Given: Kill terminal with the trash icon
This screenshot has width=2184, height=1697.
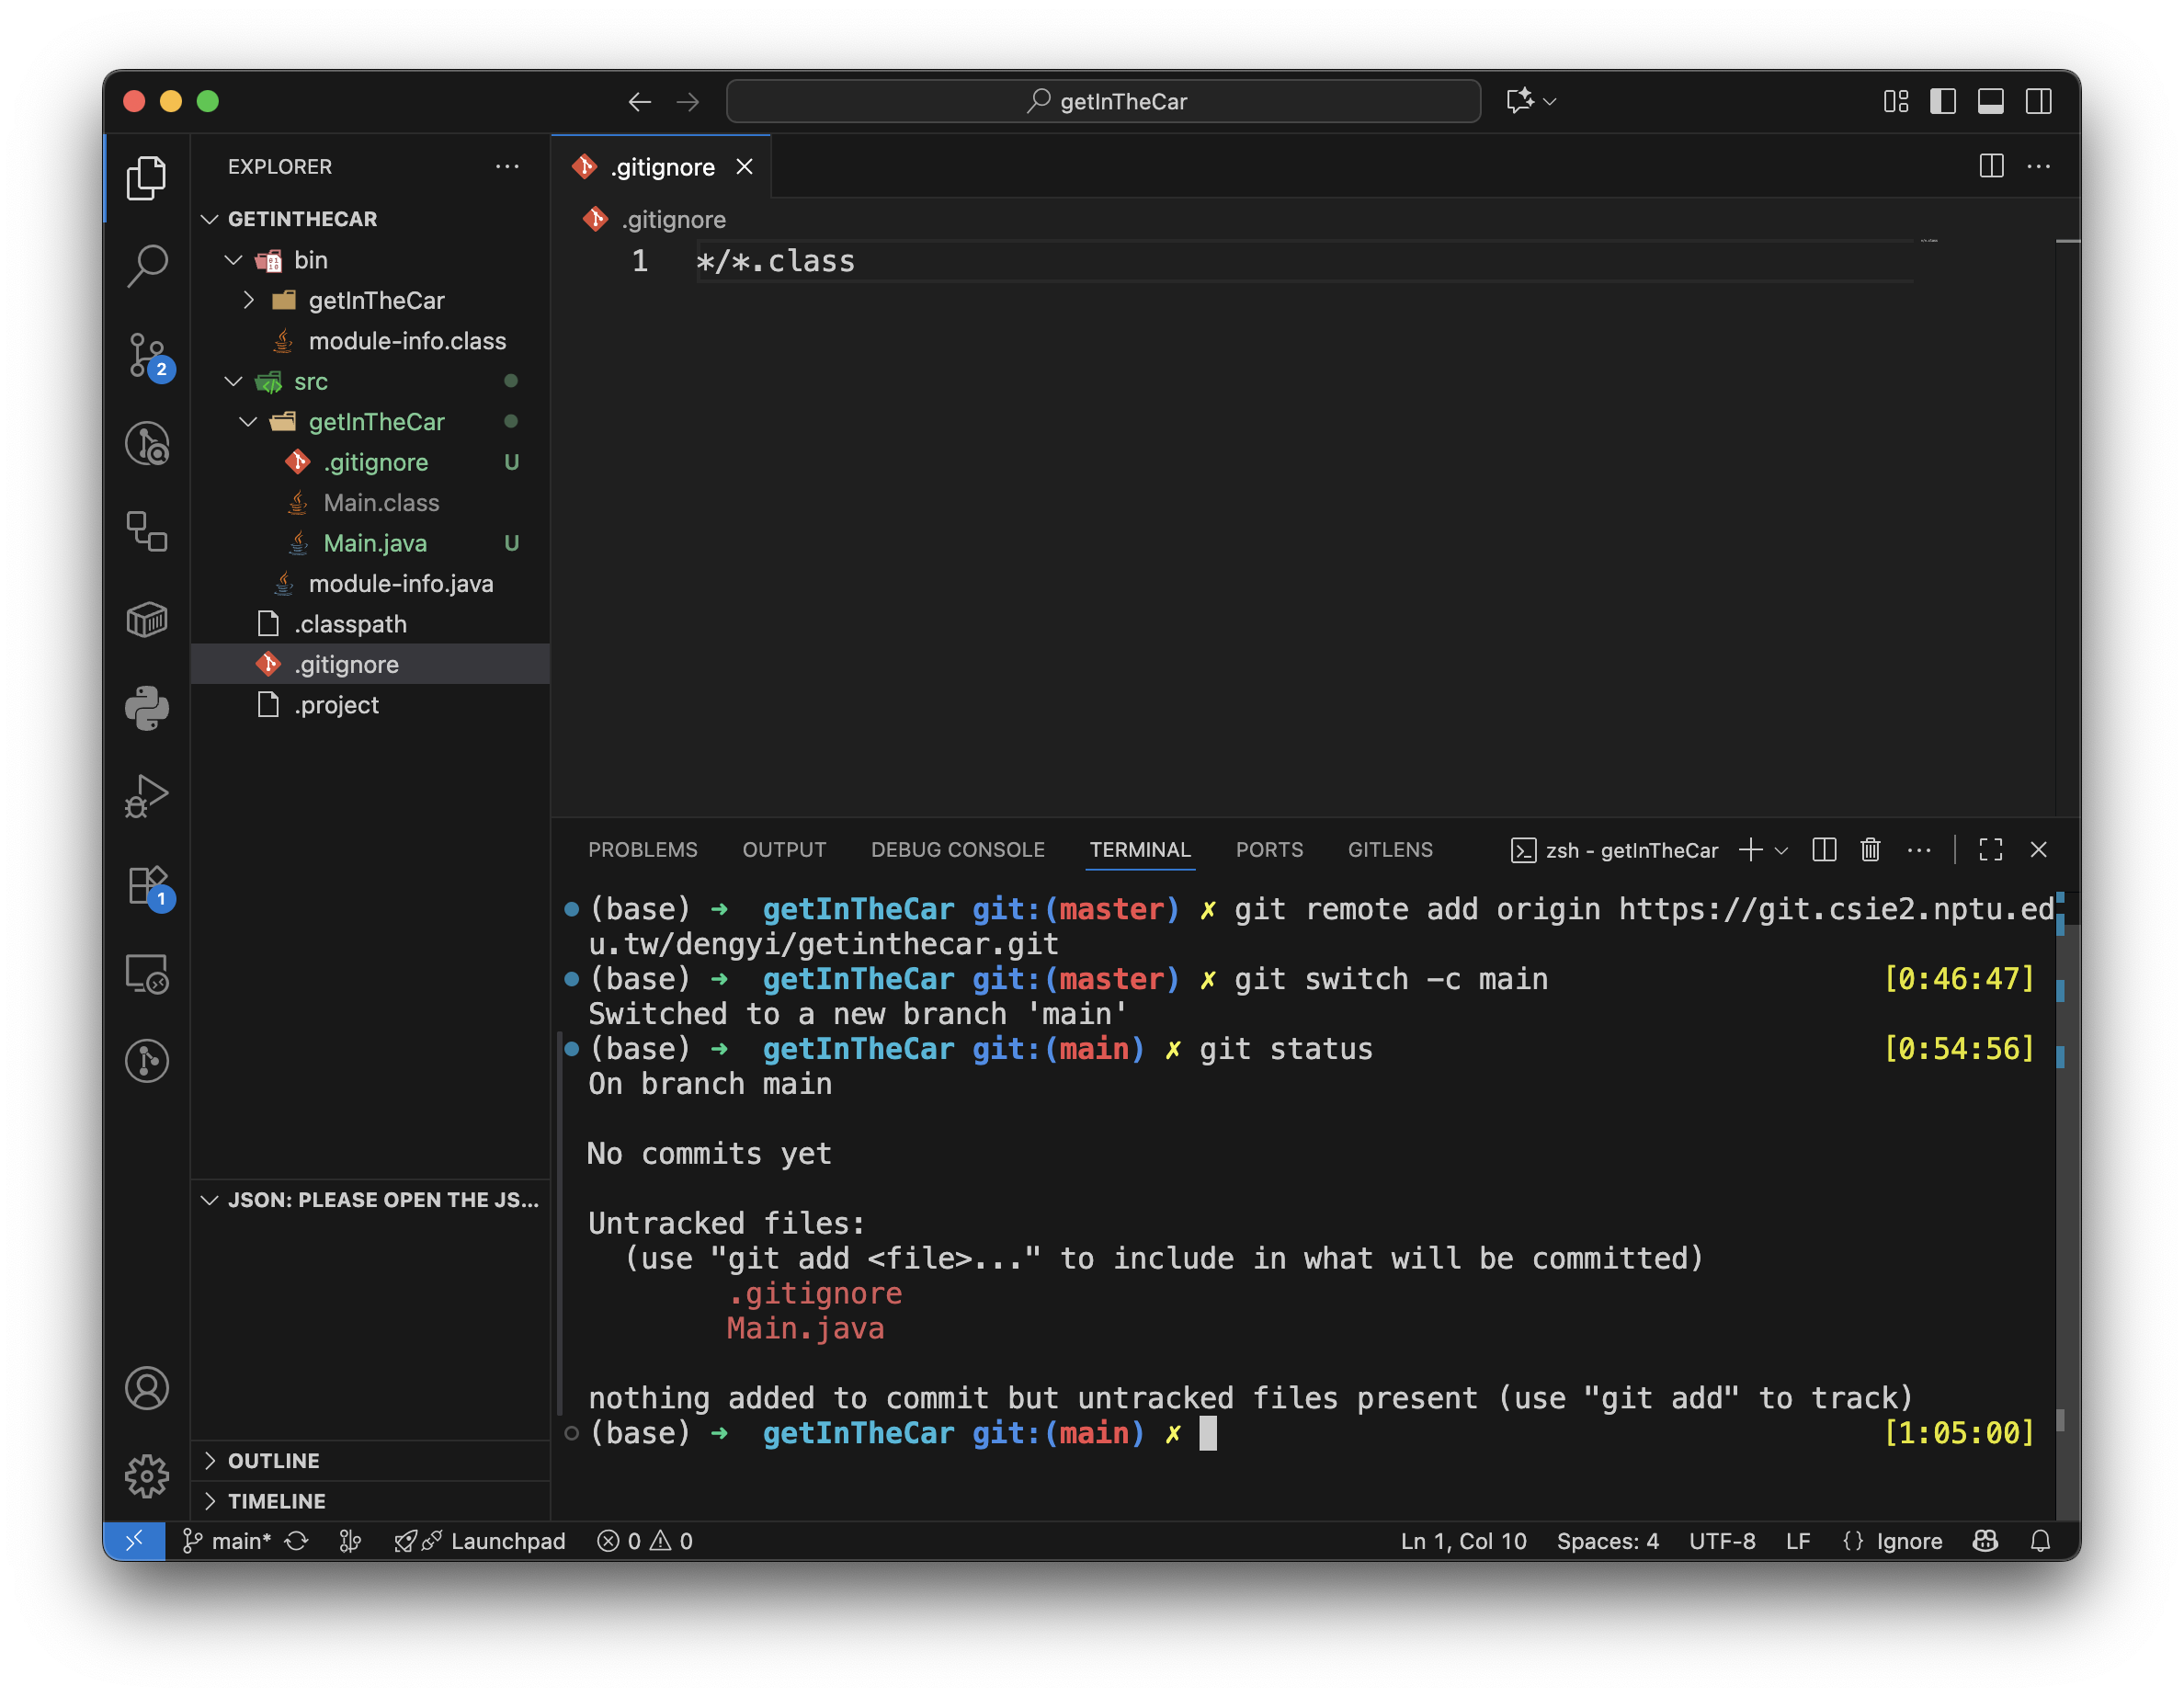Looking at the screenshot, I should click(x=1870, y=850).
